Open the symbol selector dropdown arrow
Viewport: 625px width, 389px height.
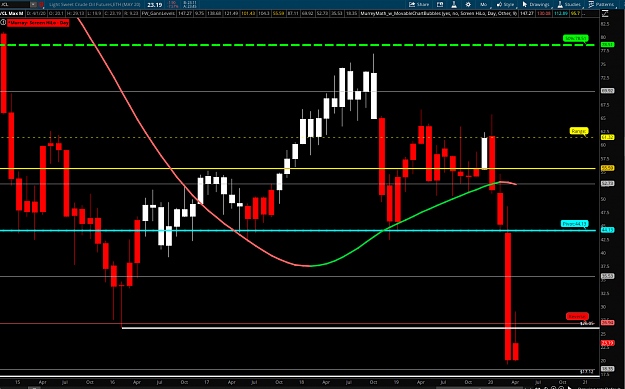[x=33, y=4]
